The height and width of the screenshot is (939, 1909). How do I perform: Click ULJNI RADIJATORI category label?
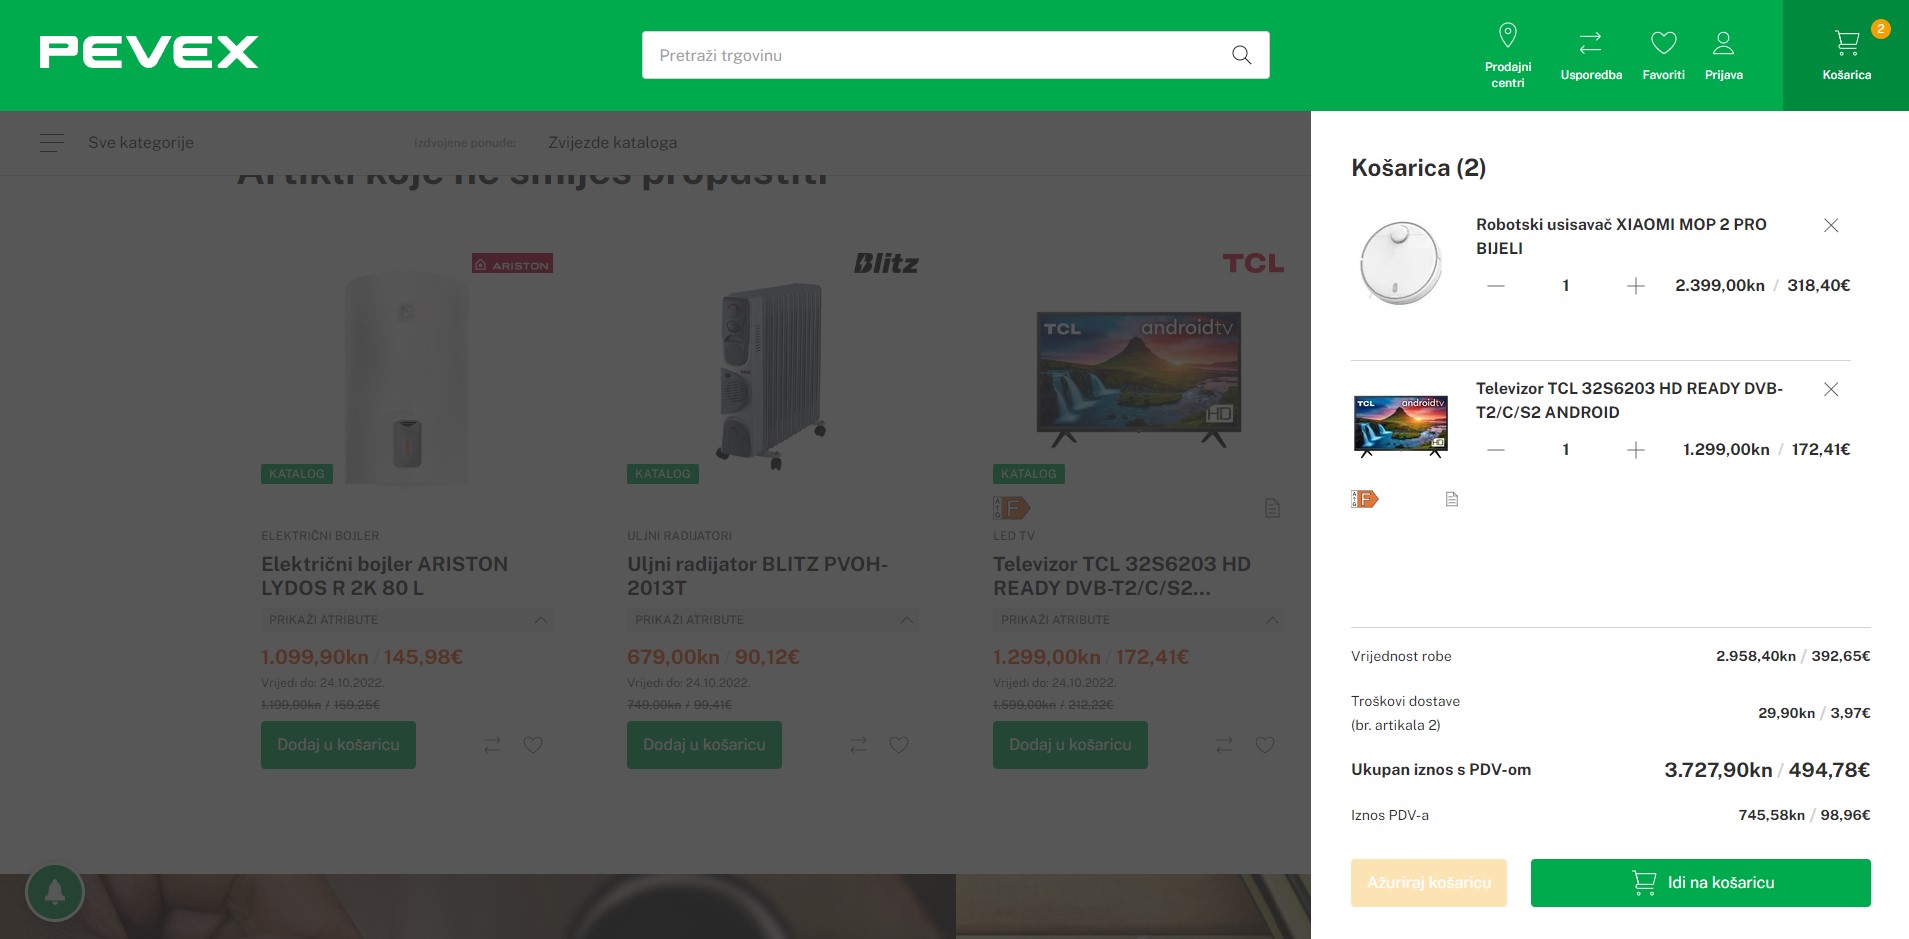click(679, 536)
